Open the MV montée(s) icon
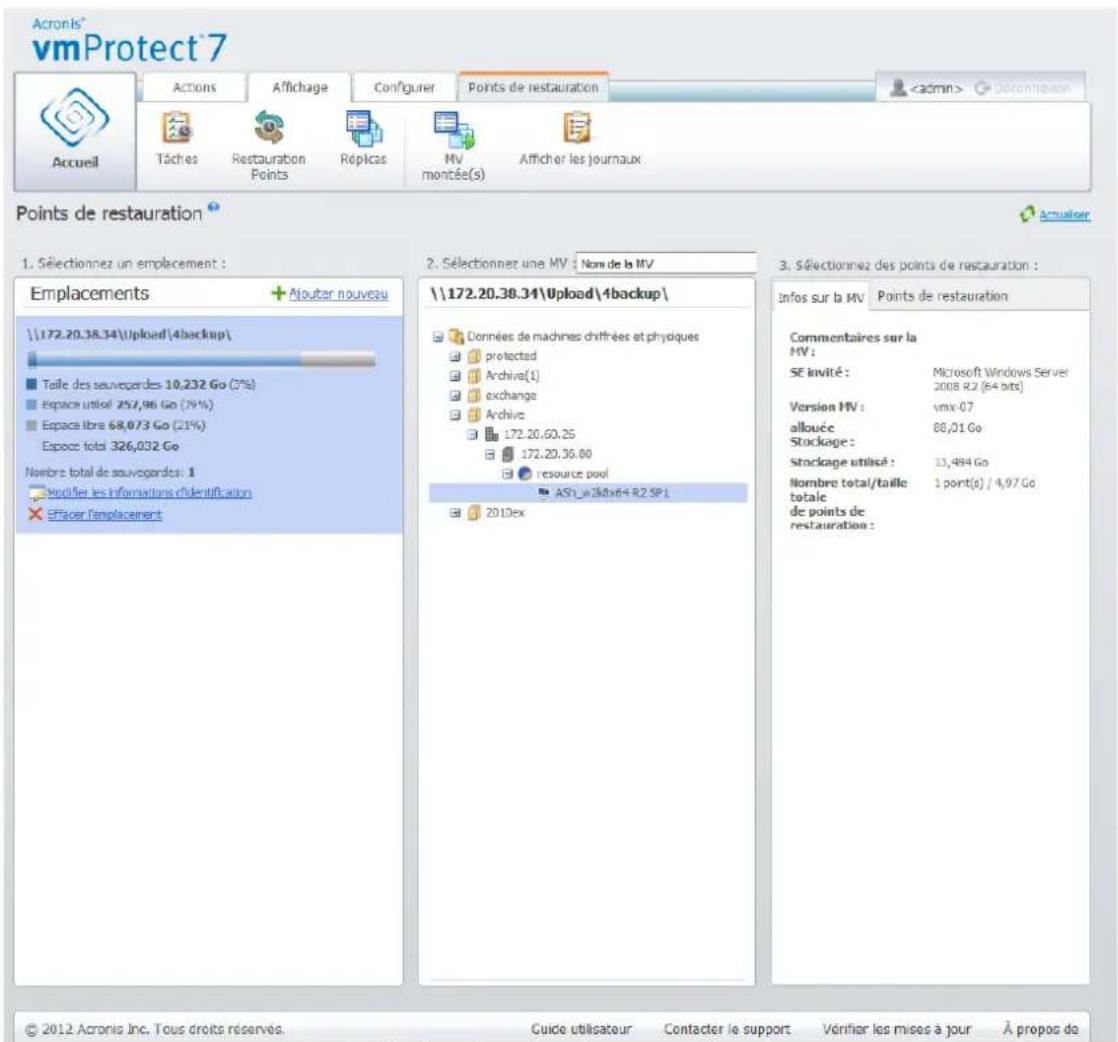The image size is (1118, 1042). click(x=453, y=130)
